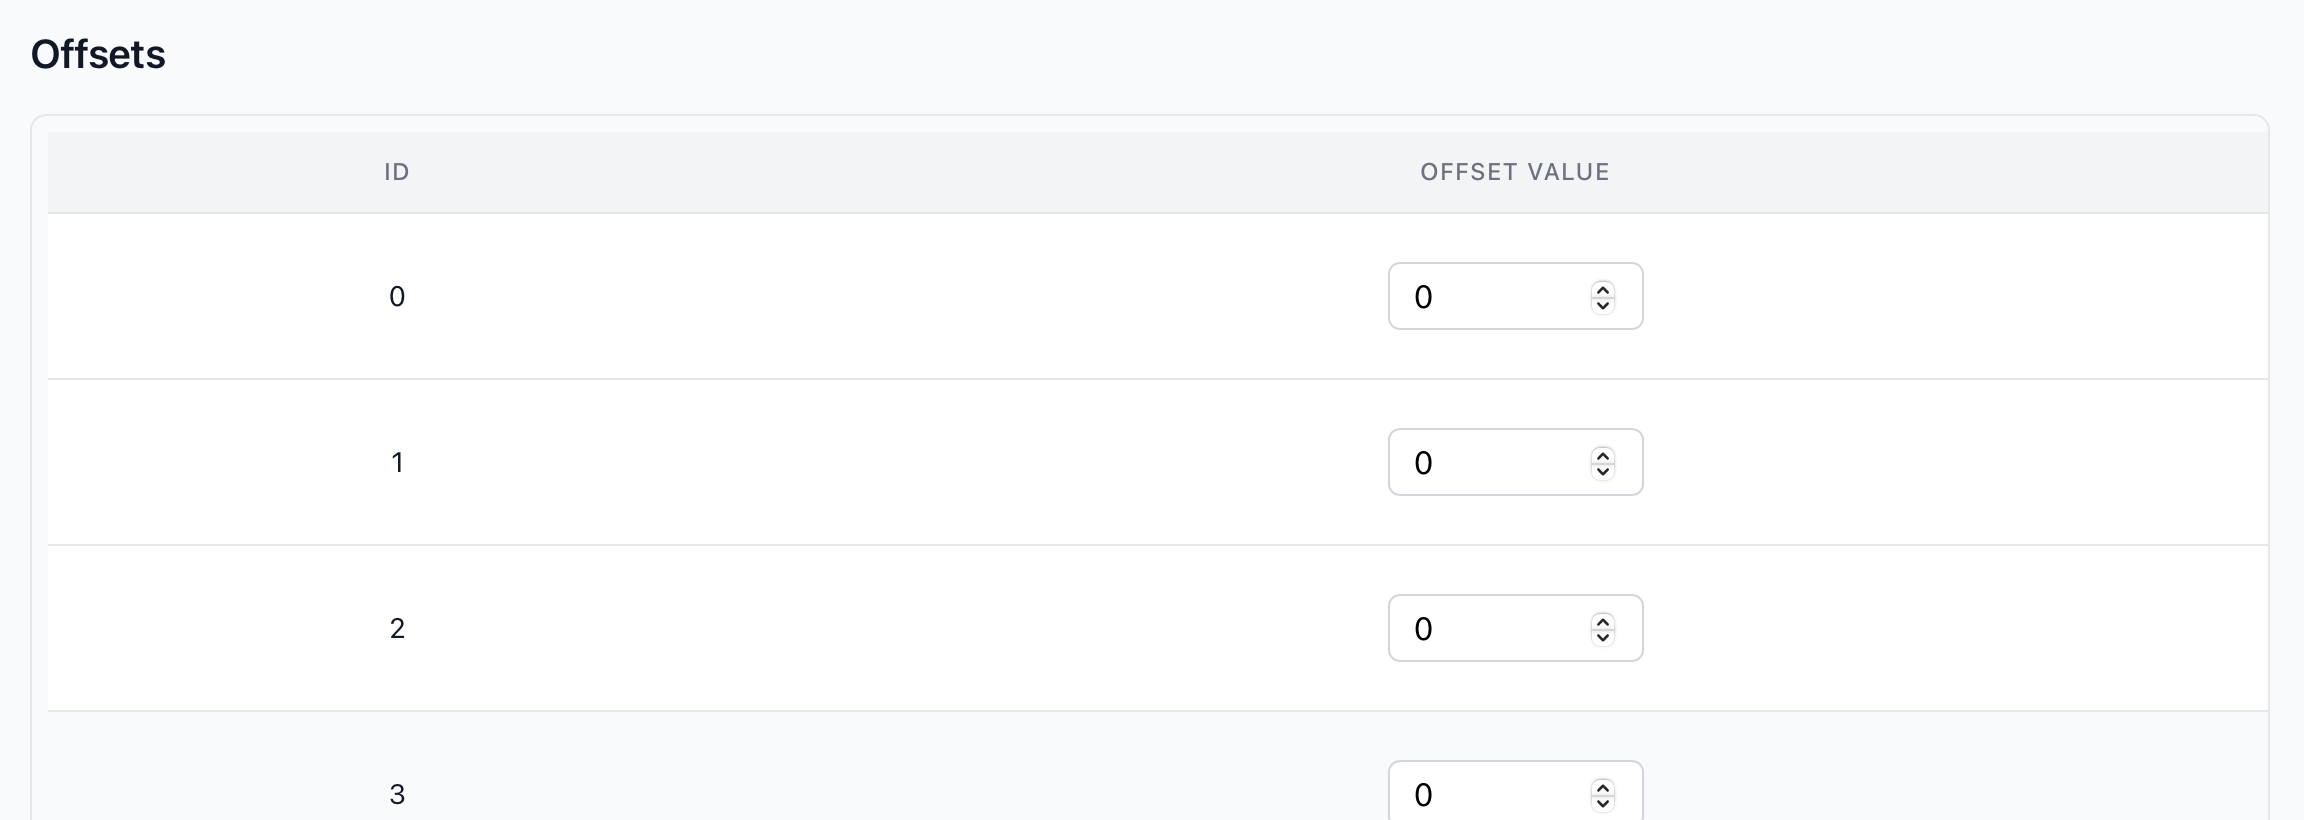Click the ID cell showing 1
2304x820 pixels.
[397, 463]
